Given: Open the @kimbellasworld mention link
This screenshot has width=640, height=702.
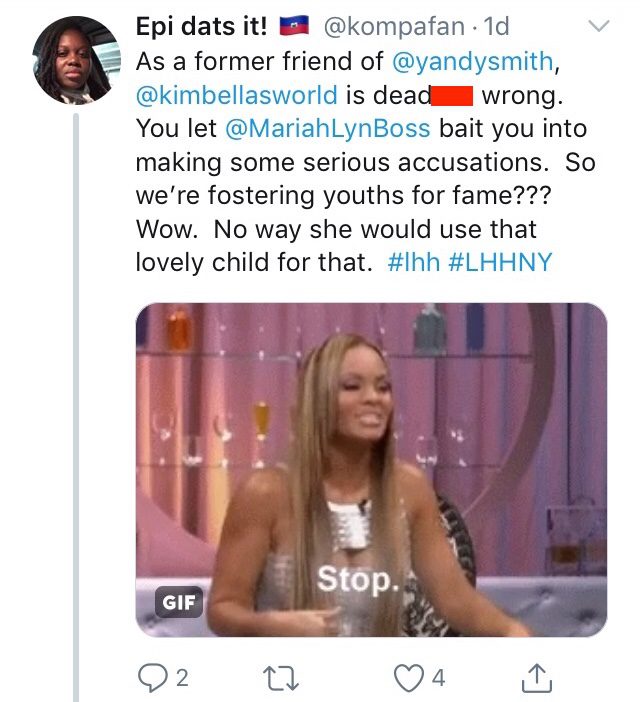Looking at the screenshot, I should pyautogui.click(x=237, y=95).
